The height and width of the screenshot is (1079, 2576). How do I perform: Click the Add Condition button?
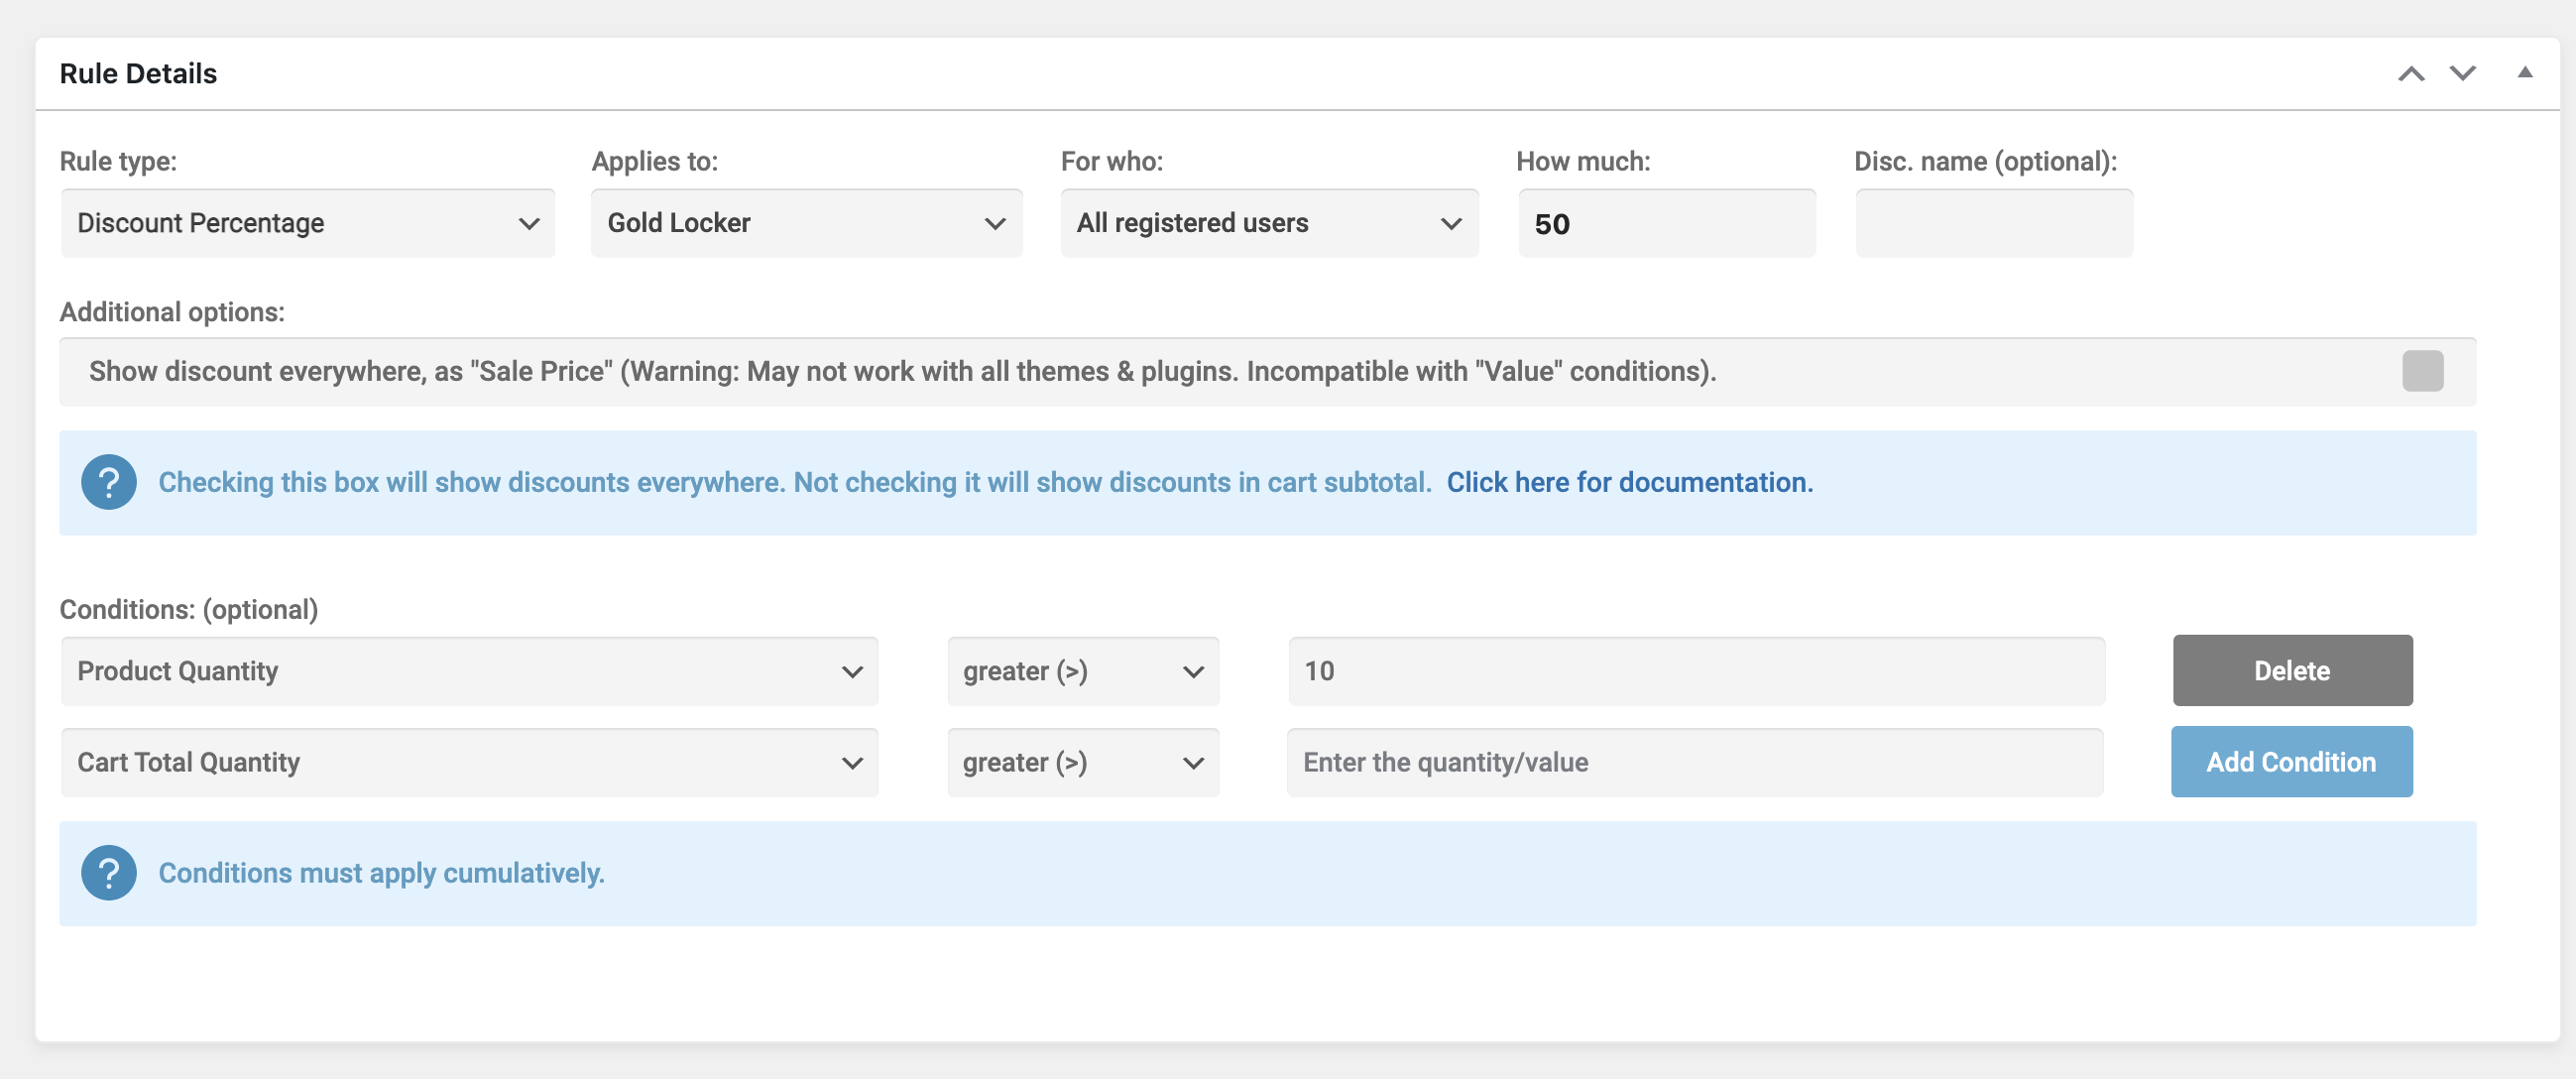pyautogui.click(x=2291, y=762)
